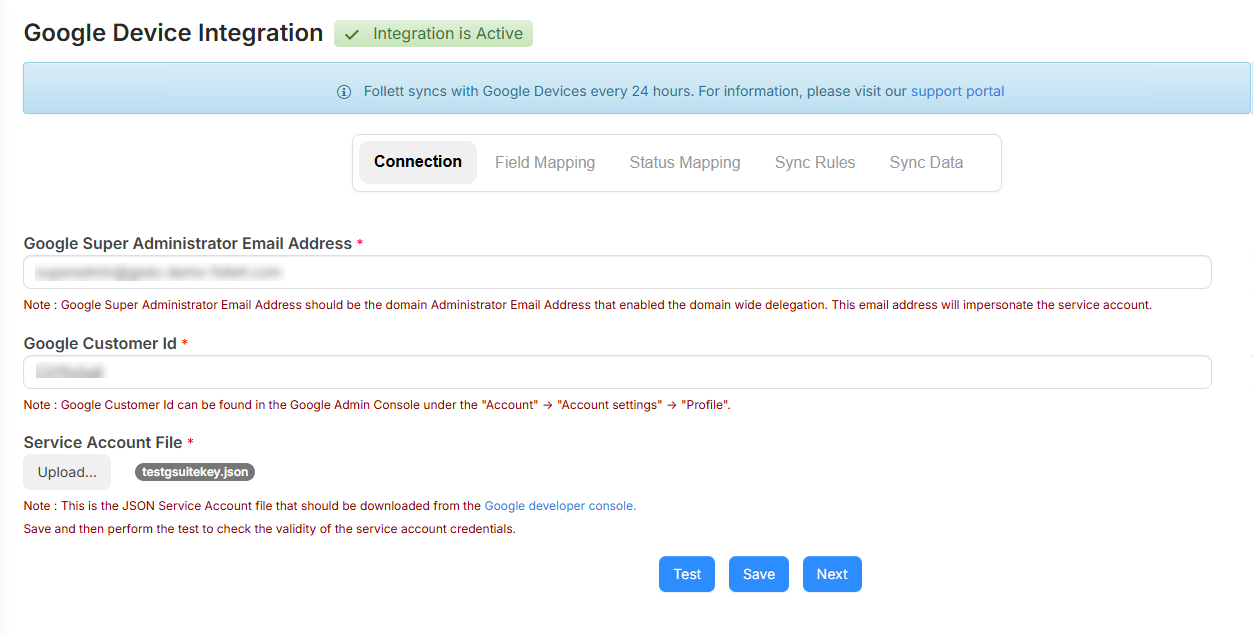Select the Connection tab
Screen dimensions: 1253x635
click(x=418, y=162)
